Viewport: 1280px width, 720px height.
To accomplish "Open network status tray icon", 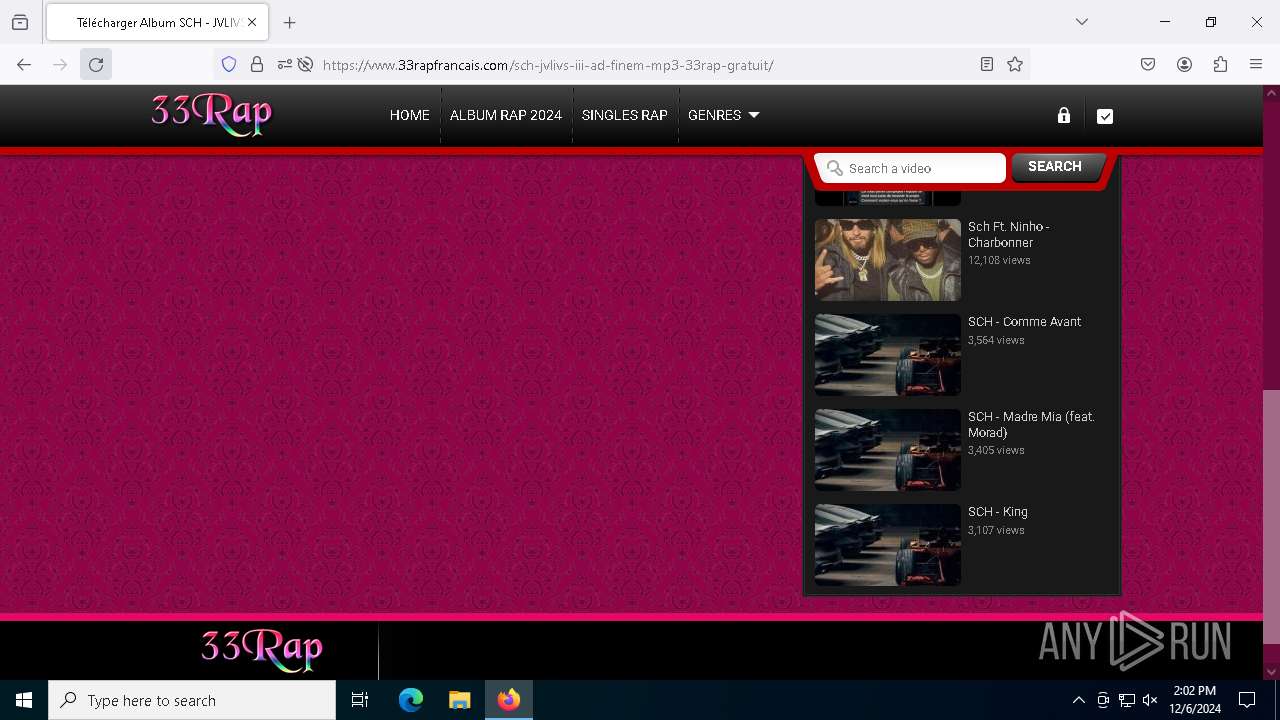I will click(x=1127, y=700).
